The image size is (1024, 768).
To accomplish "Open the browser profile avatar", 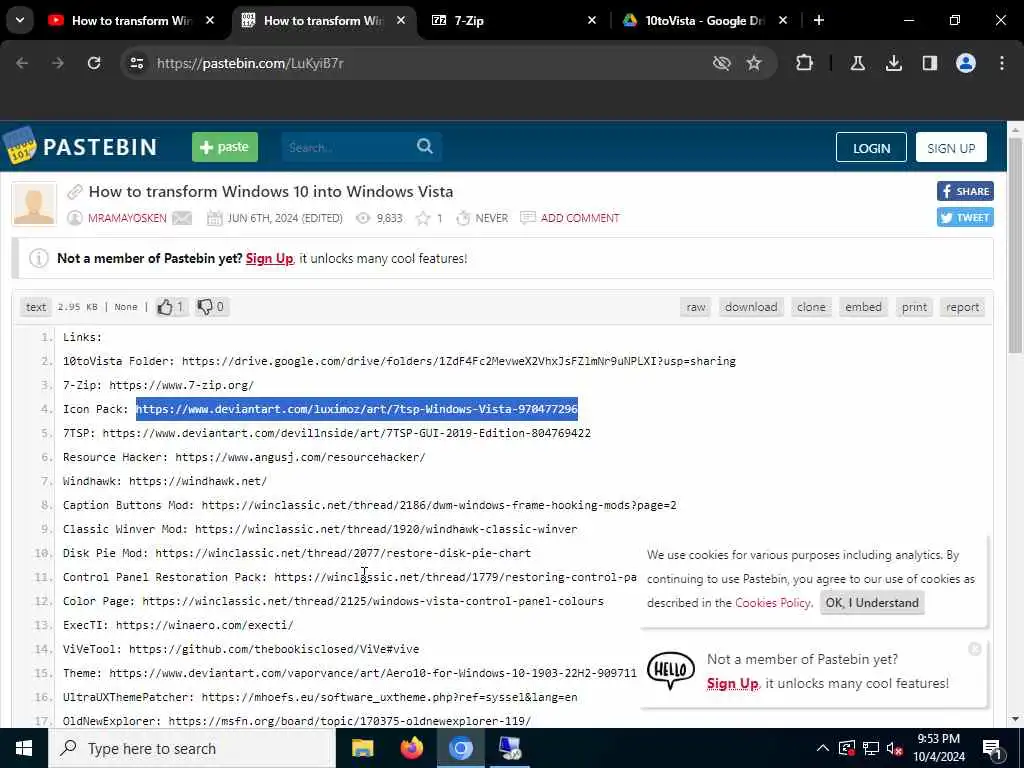I will 966,63.
